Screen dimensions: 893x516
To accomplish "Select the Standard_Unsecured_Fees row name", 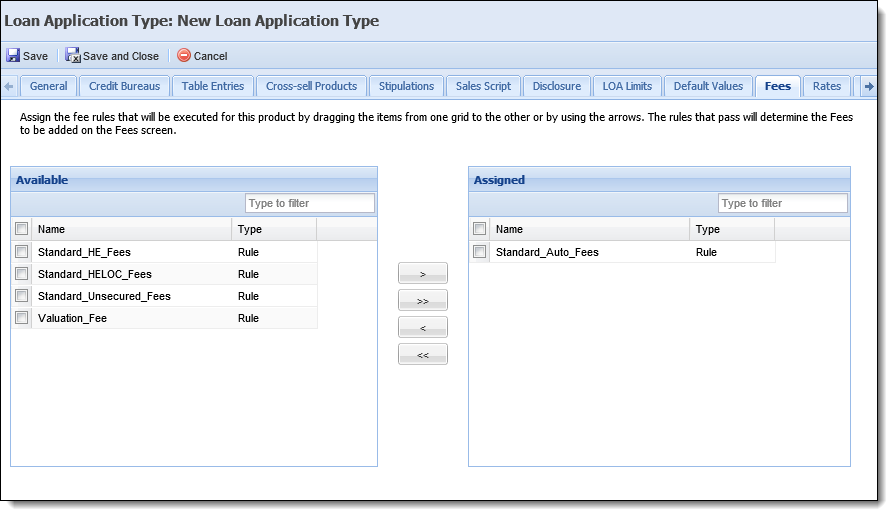I will point(104,296).
